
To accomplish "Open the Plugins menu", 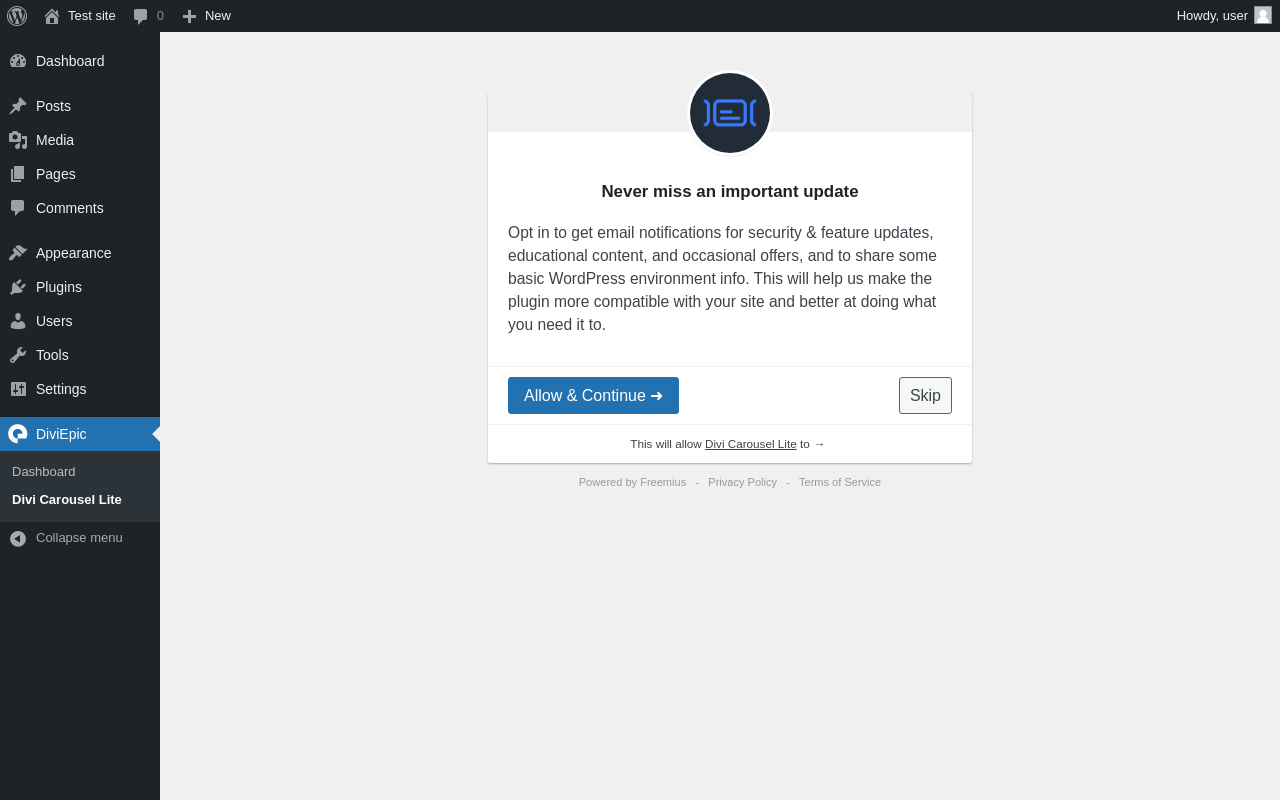I will (x=80, y=287).
